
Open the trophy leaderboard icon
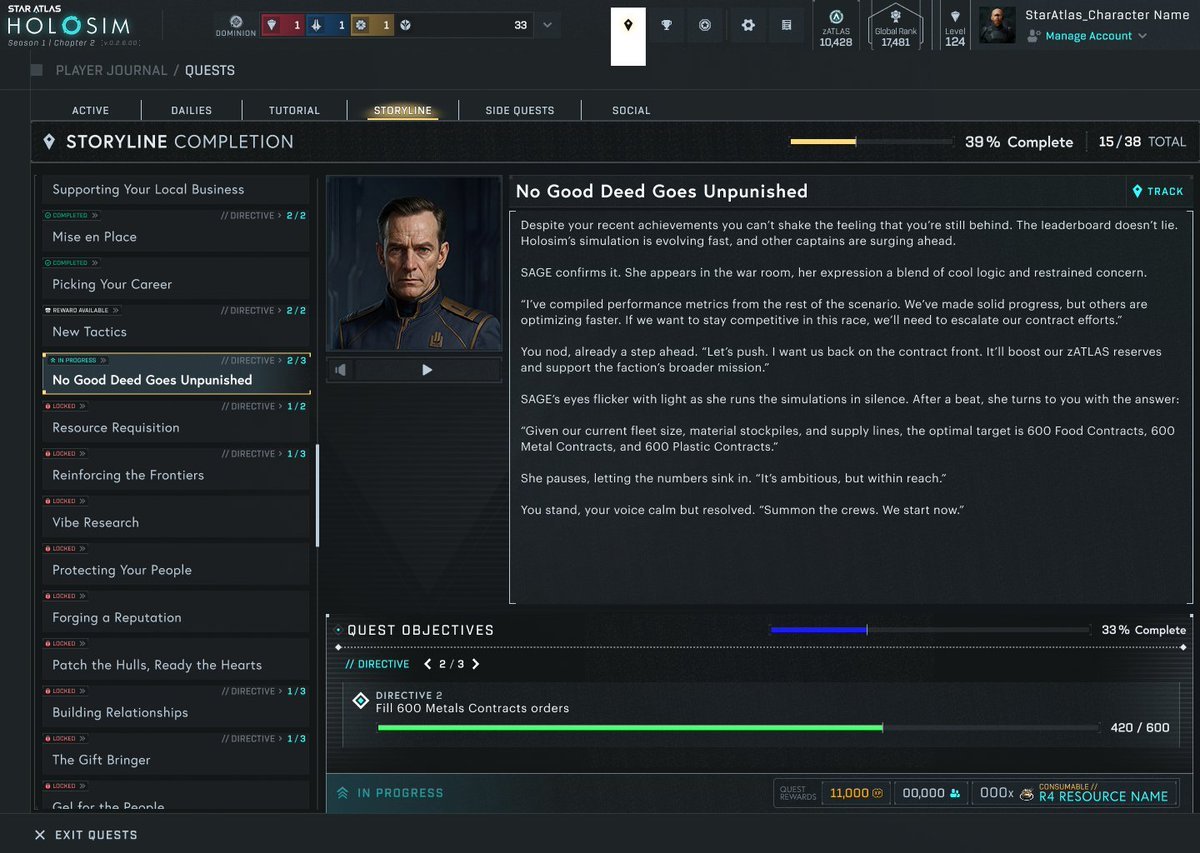pos(667,25)
